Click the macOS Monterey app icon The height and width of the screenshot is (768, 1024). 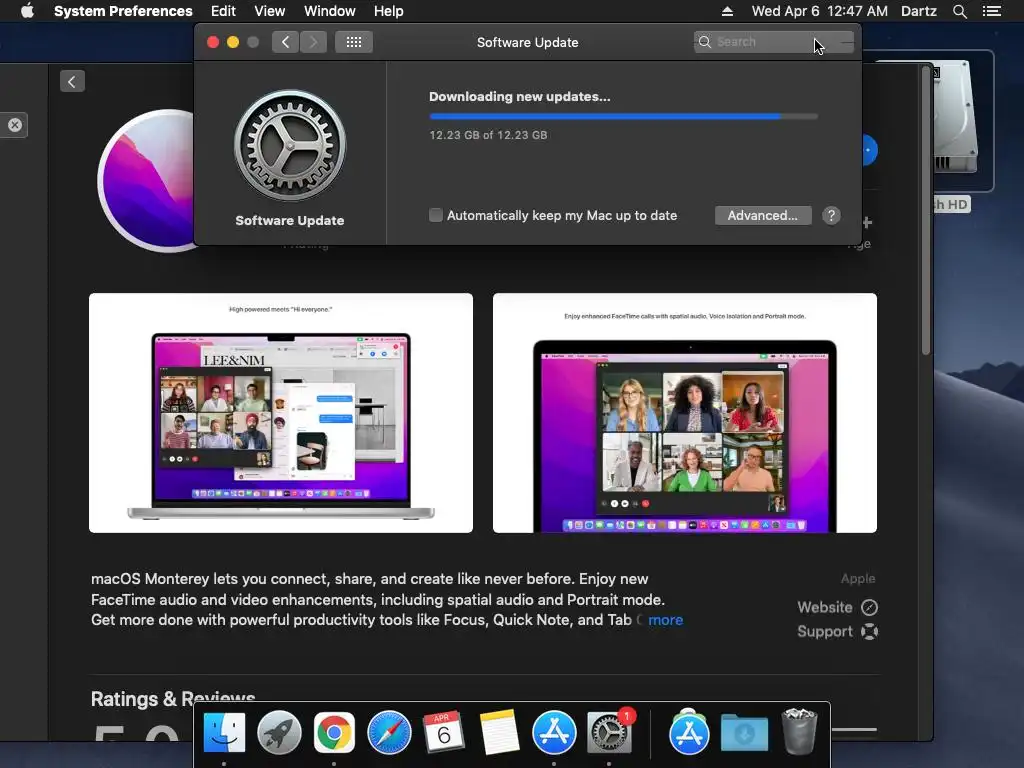click(147, 180)
